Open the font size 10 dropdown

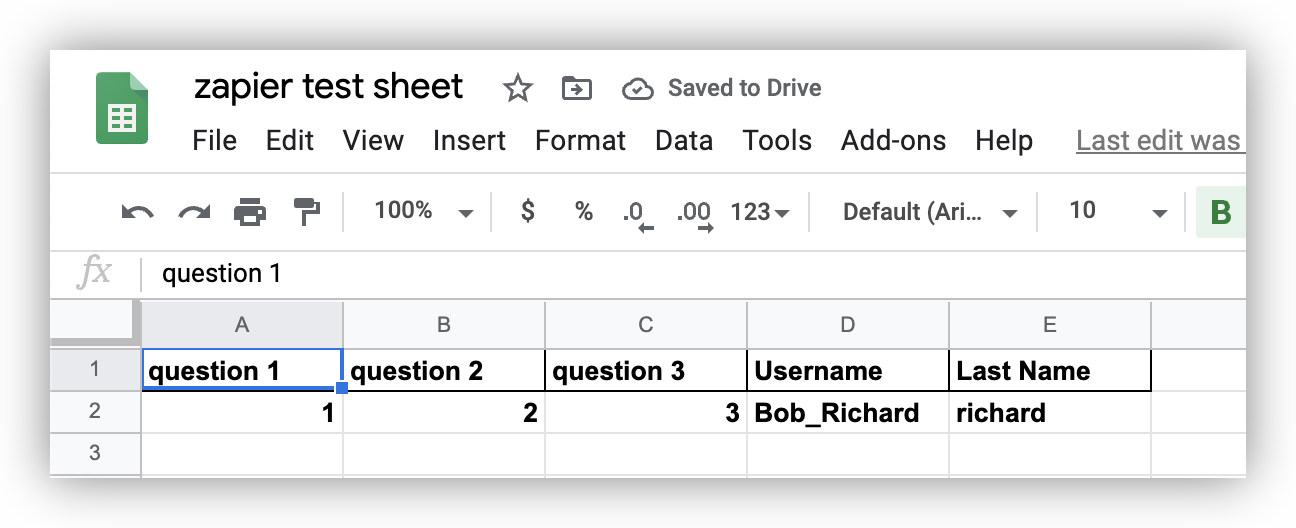pyautogui.click(x=1117, y=211)
